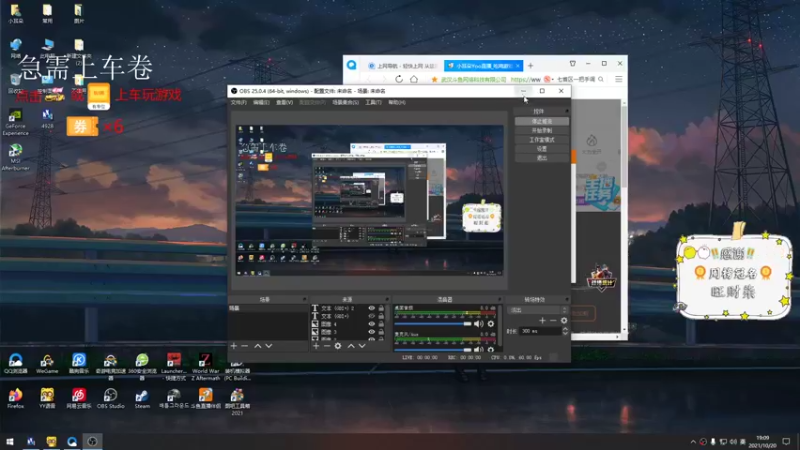The height and width of the screenshot is (450, 800).
Task: Open scene transition type dropdown
Action: pyautogui.click(x=537, y=310)
